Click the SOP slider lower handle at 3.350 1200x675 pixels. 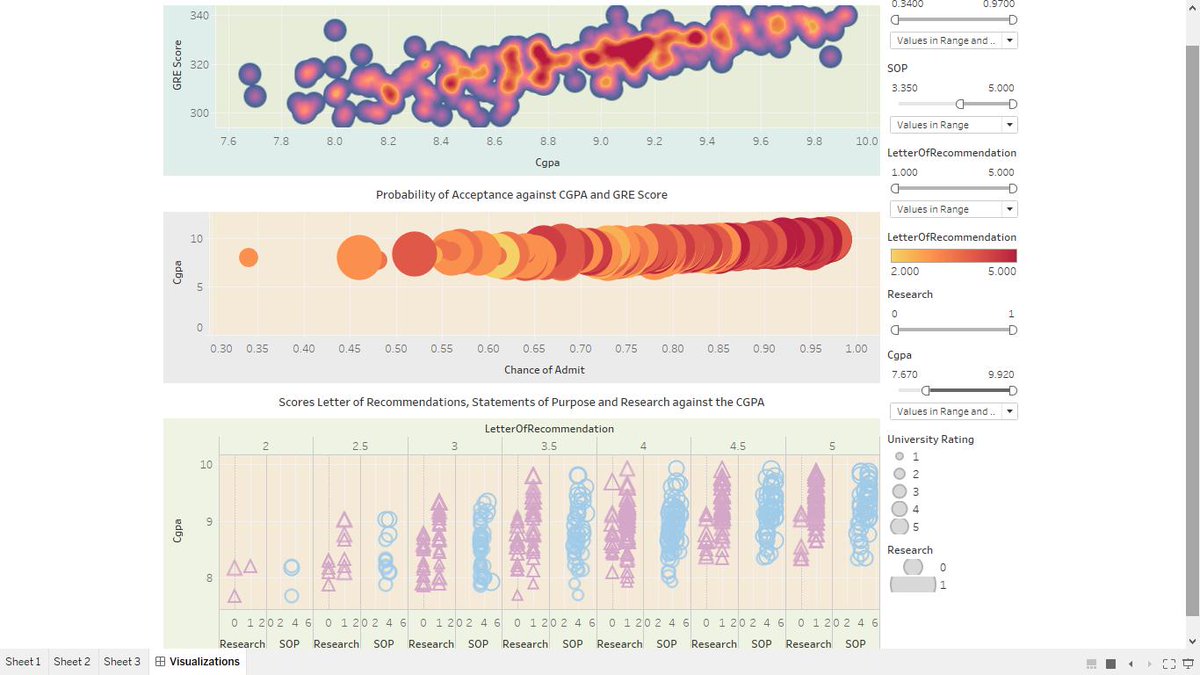[960, 103]
